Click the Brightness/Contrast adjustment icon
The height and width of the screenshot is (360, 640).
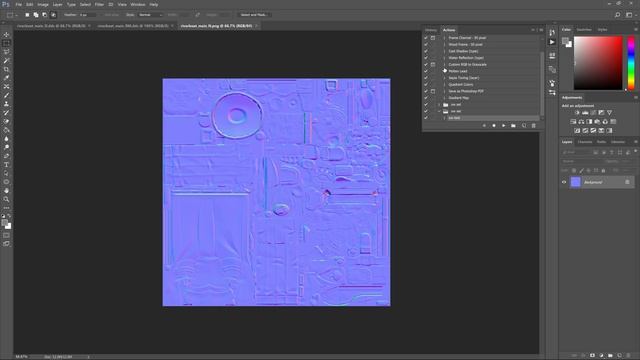click(x=577, y=113)
